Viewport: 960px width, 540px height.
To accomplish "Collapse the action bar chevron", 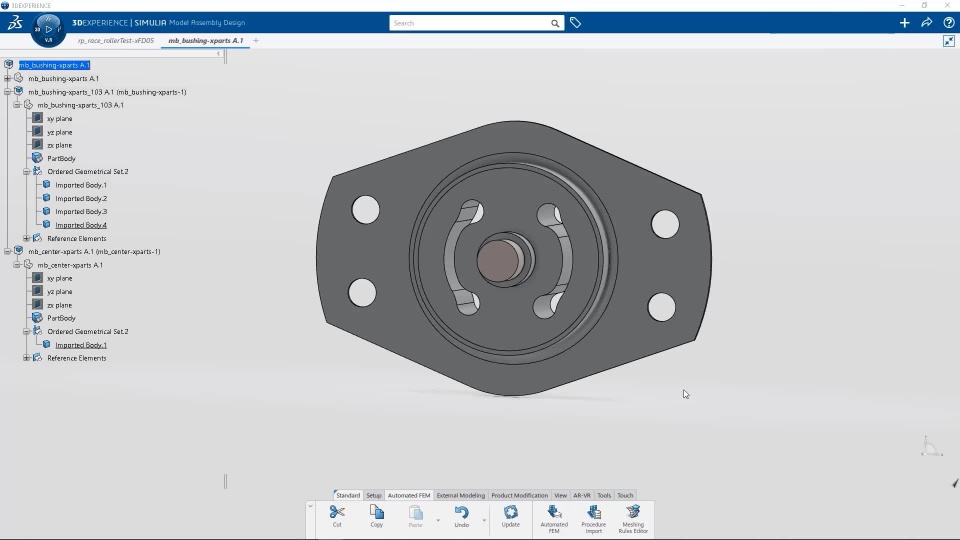I will [x=310, y=506].
